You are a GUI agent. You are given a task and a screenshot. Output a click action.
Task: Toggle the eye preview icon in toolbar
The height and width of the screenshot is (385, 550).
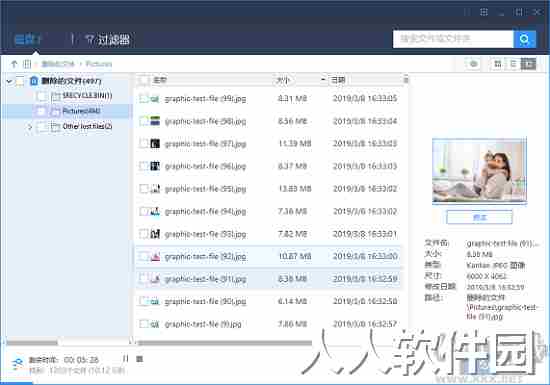(x=474, y=64)
